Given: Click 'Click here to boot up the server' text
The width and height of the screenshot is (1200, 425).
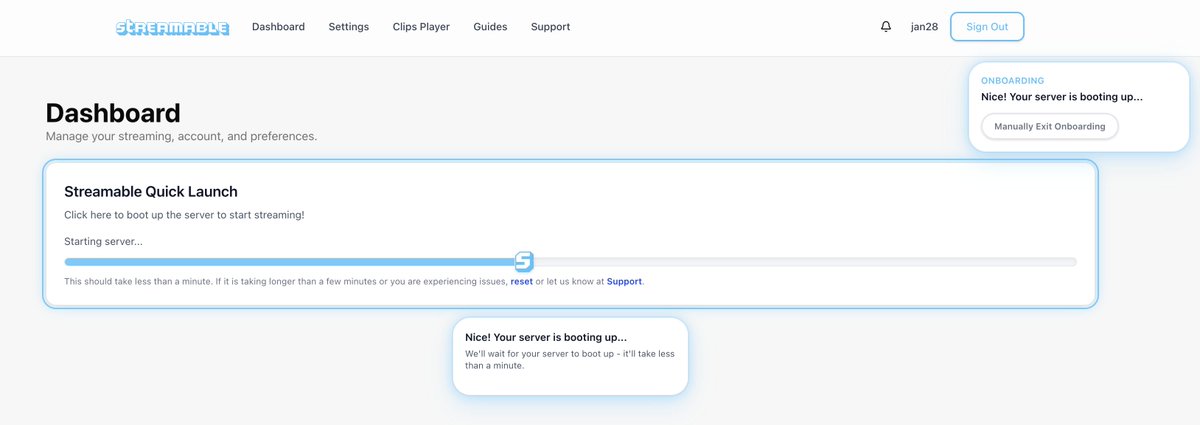Looking at the screenshot, I should (184, 215).
